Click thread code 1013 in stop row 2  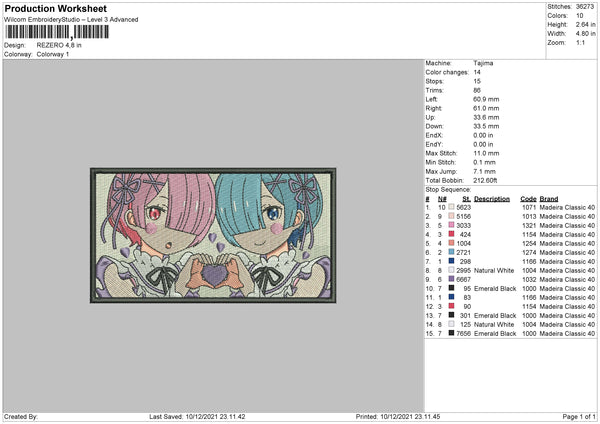[x=529, y=217]
